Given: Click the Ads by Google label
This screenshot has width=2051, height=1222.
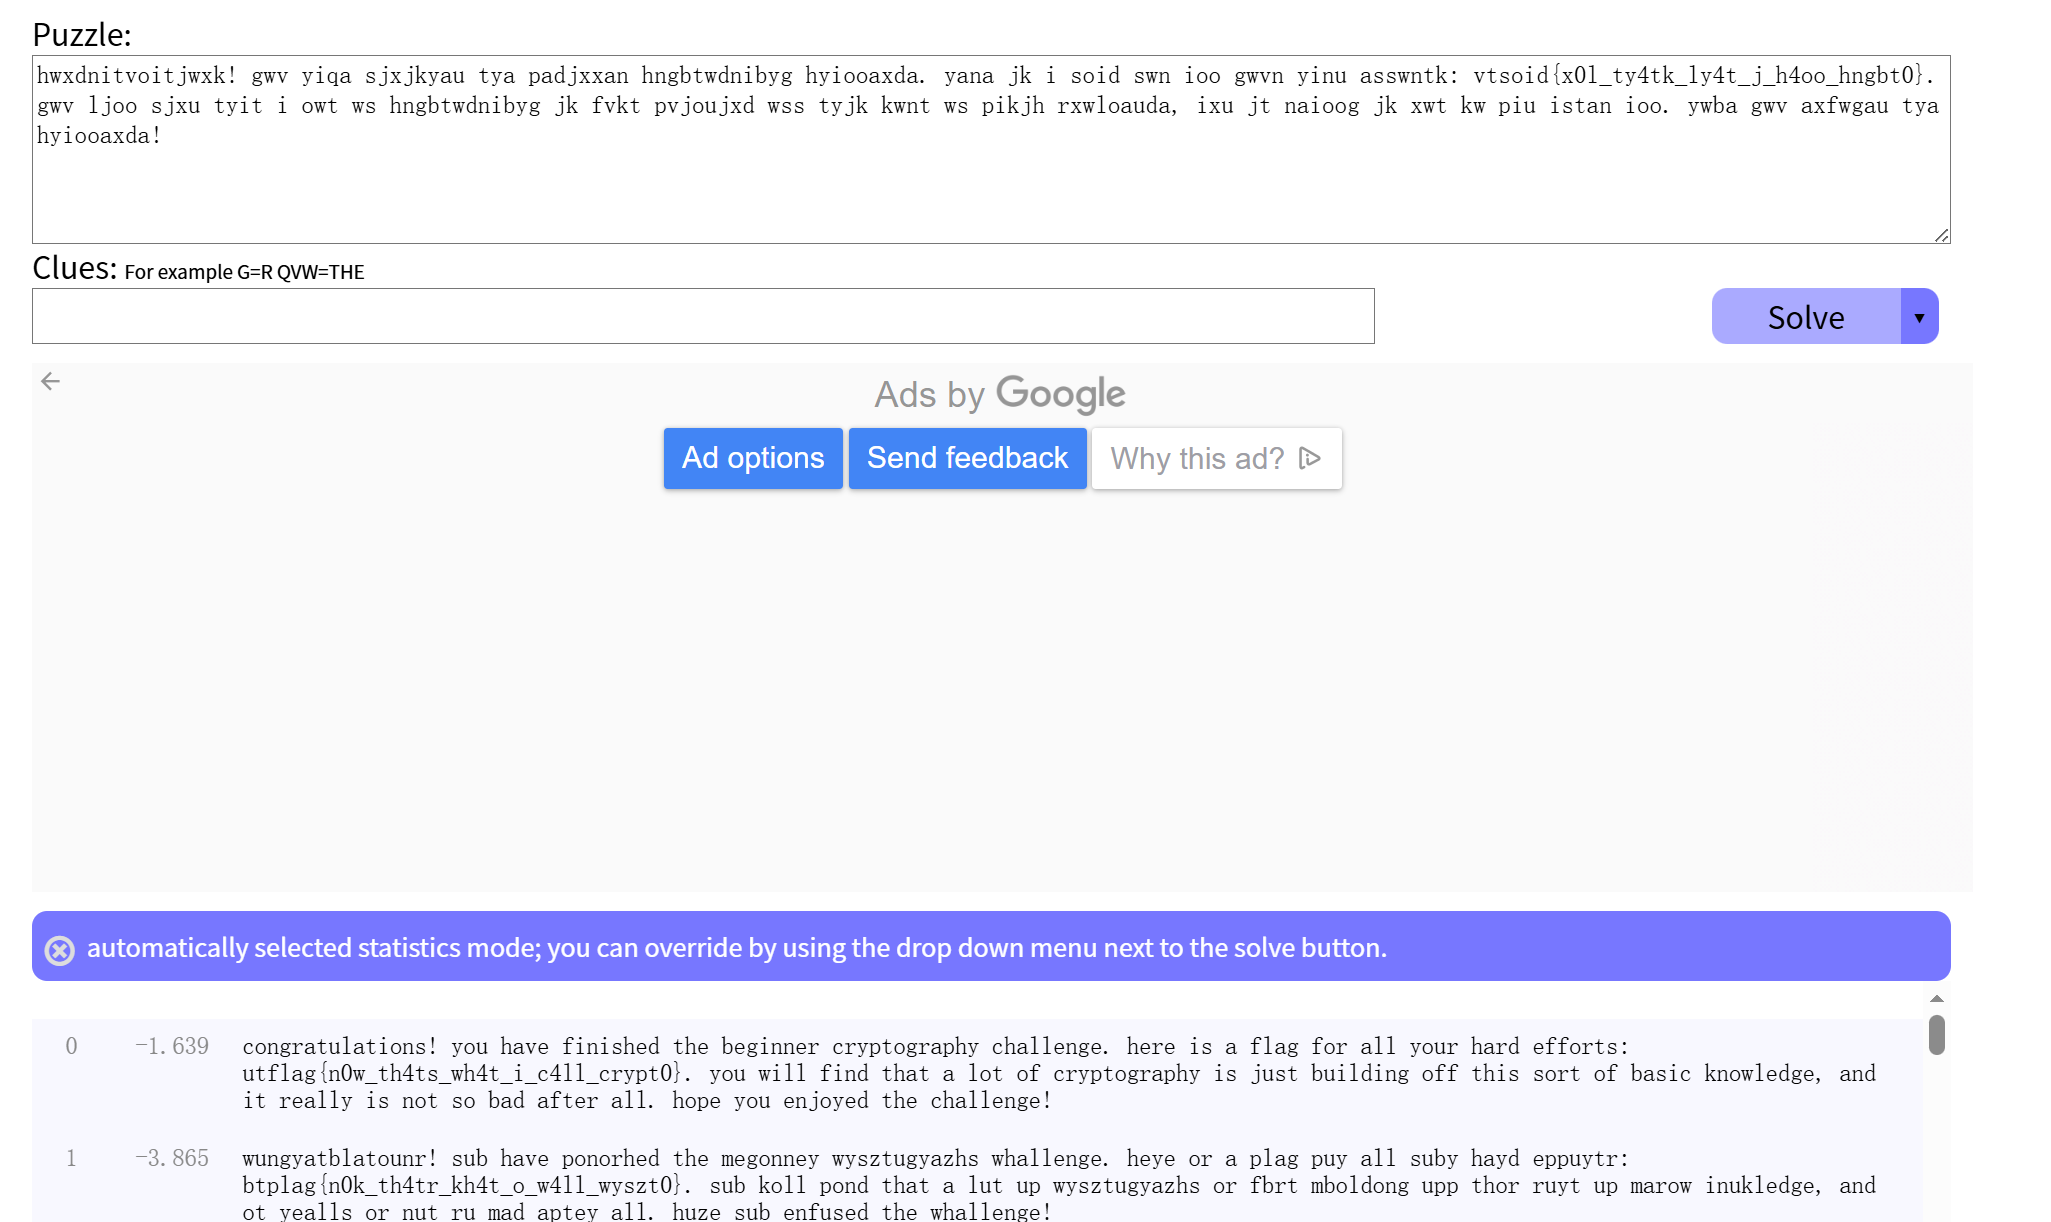Looking at the screenshot, I should pyautogui.click(x=999, y=394).
